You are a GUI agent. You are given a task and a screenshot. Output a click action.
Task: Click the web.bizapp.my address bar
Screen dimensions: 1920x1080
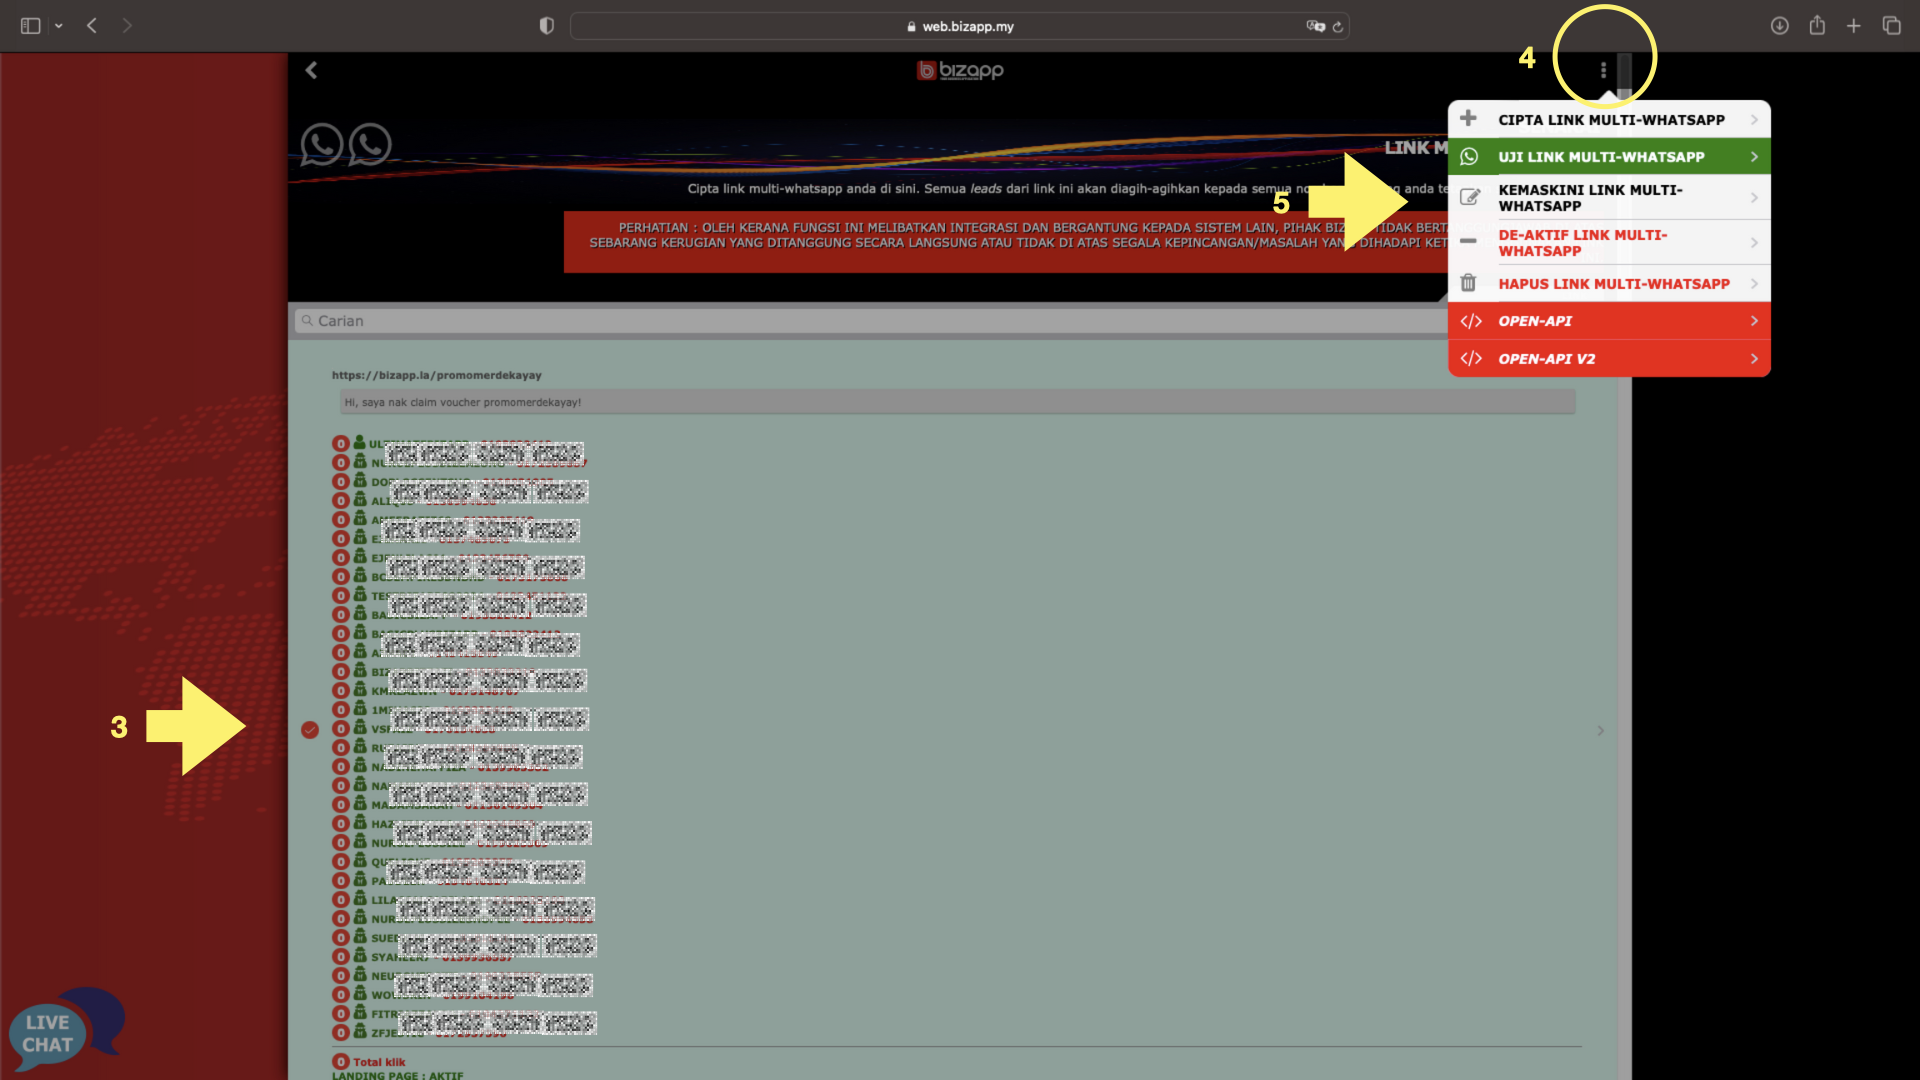coord(960,26)
